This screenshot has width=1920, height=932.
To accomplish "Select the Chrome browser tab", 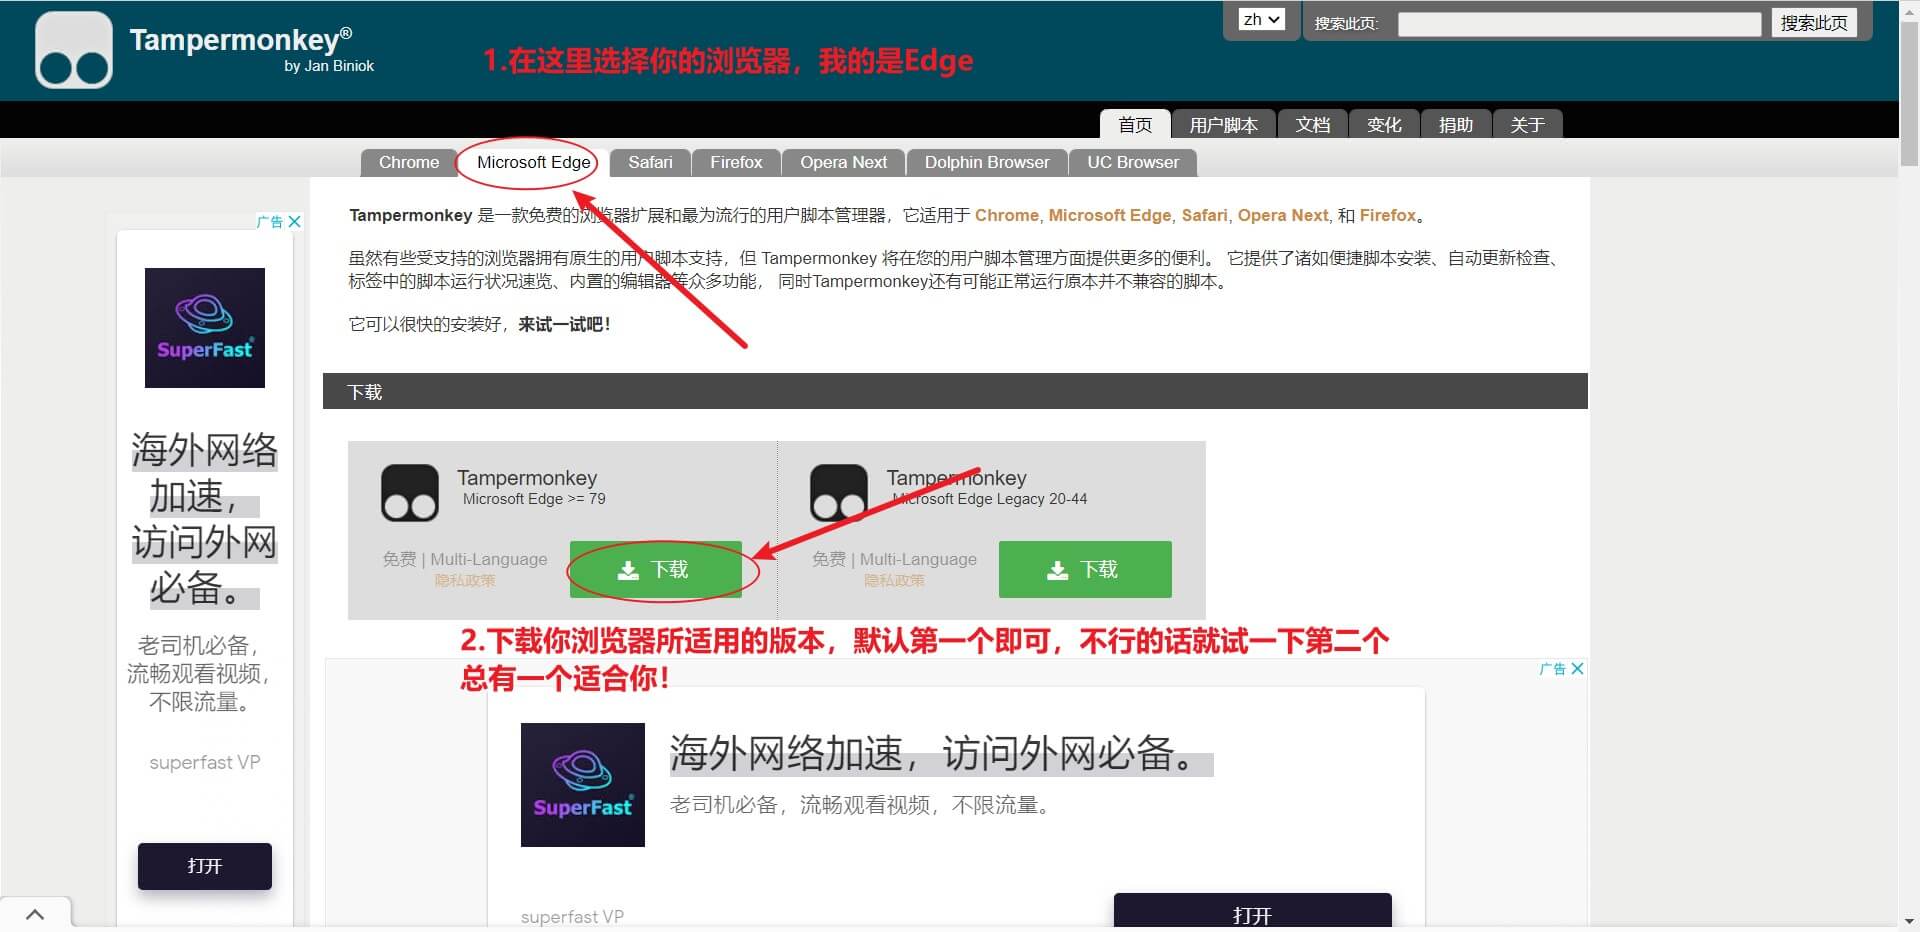I will tap(408, 162).
